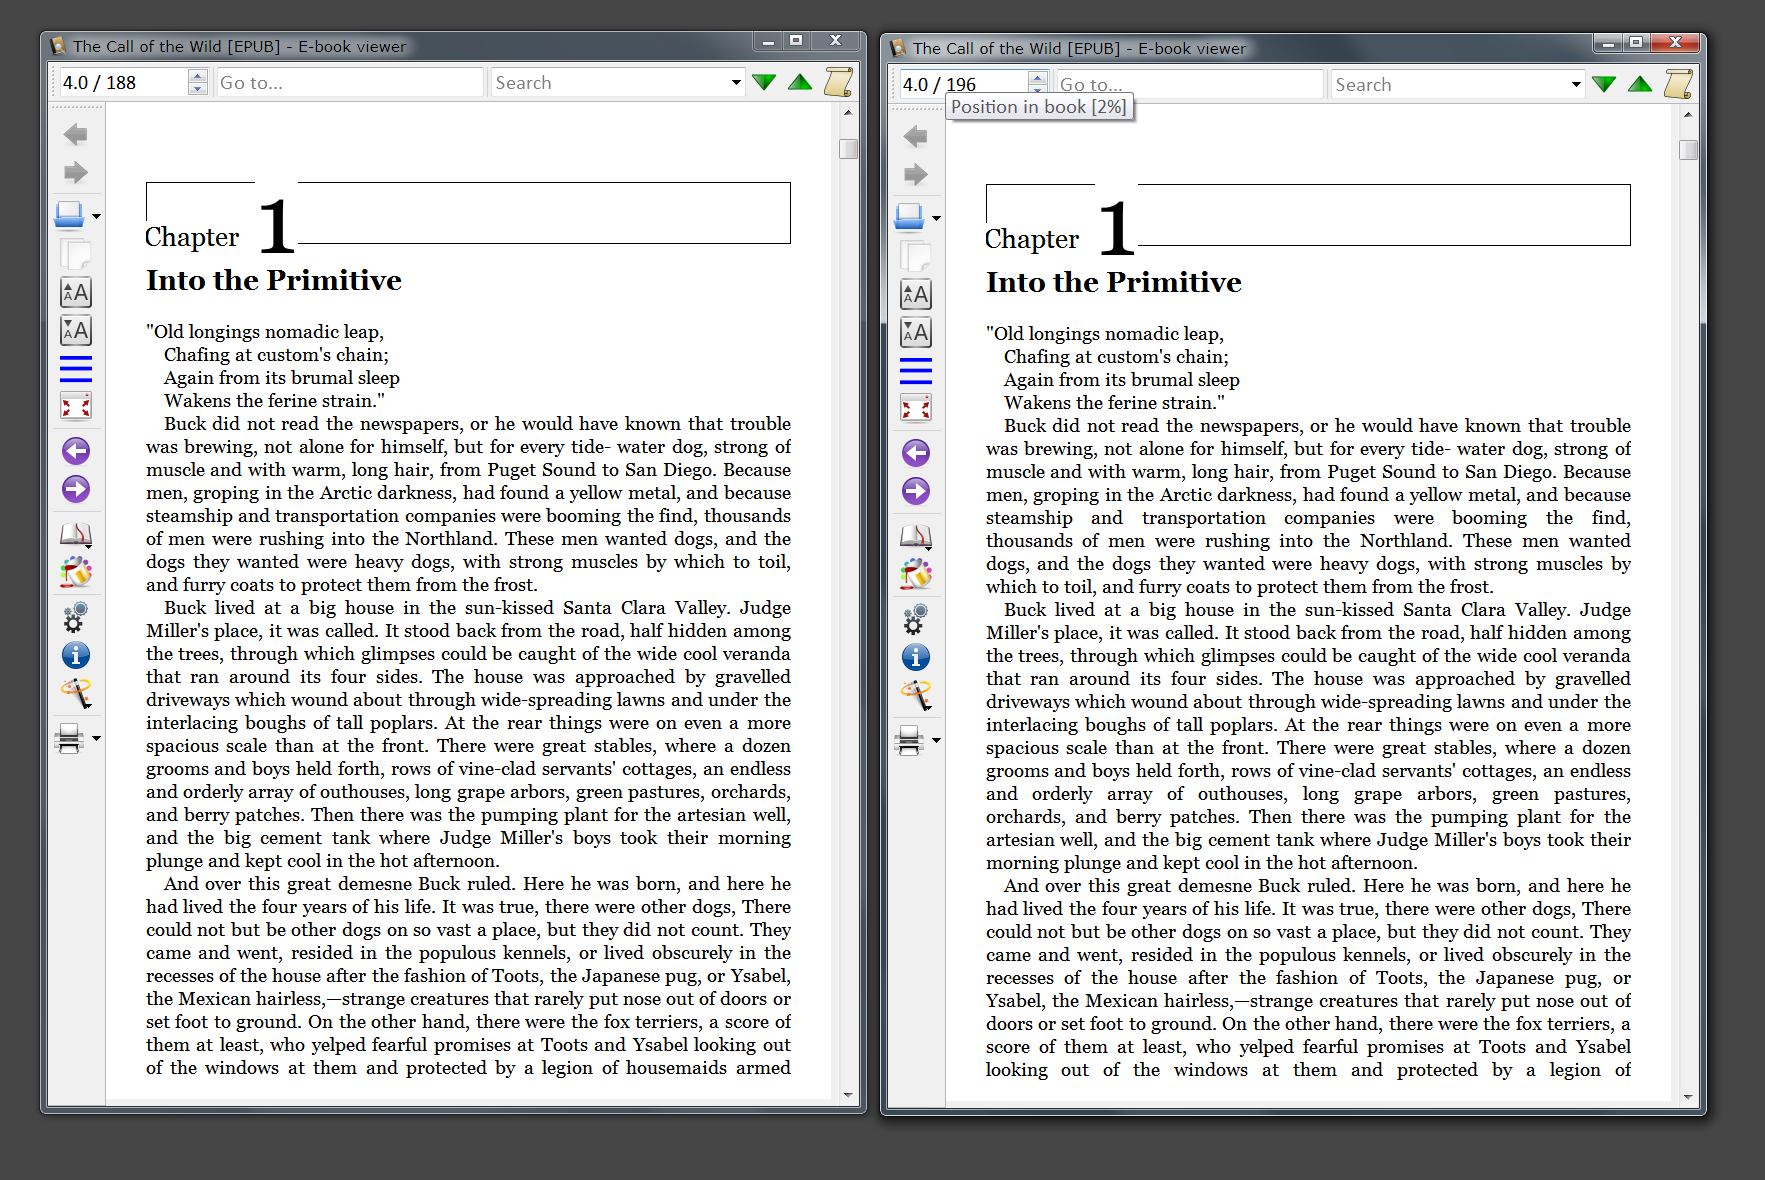The image size is (1765, 1180).
Task: Click the magnifier lookup icon in left viewer
Action: tap(76, 693)
